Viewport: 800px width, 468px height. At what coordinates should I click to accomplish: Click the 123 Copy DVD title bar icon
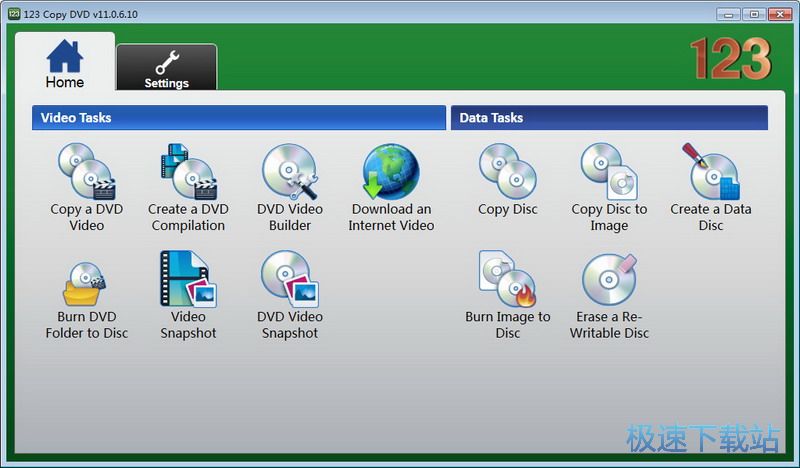tap(14, 13)
